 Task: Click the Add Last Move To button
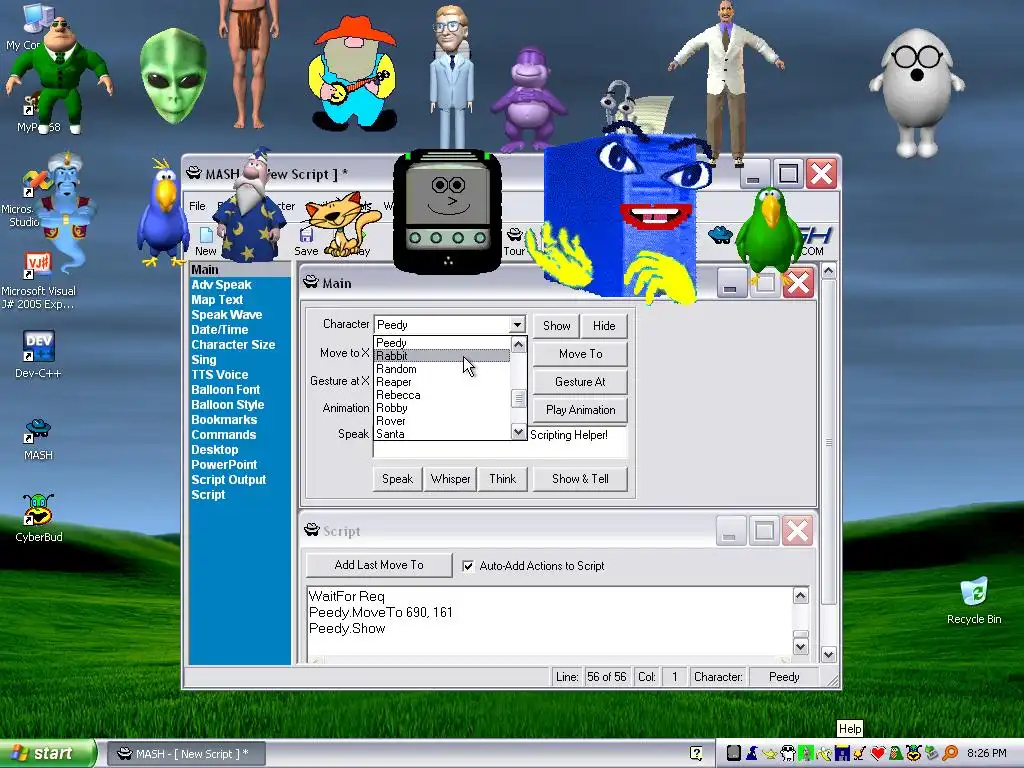[379, 565]
